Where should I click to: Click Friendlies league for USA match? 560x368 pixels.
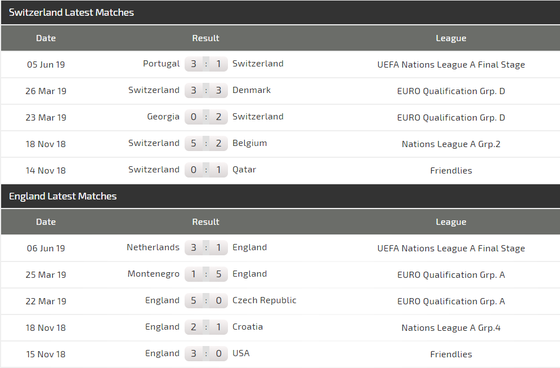(451, 354)
